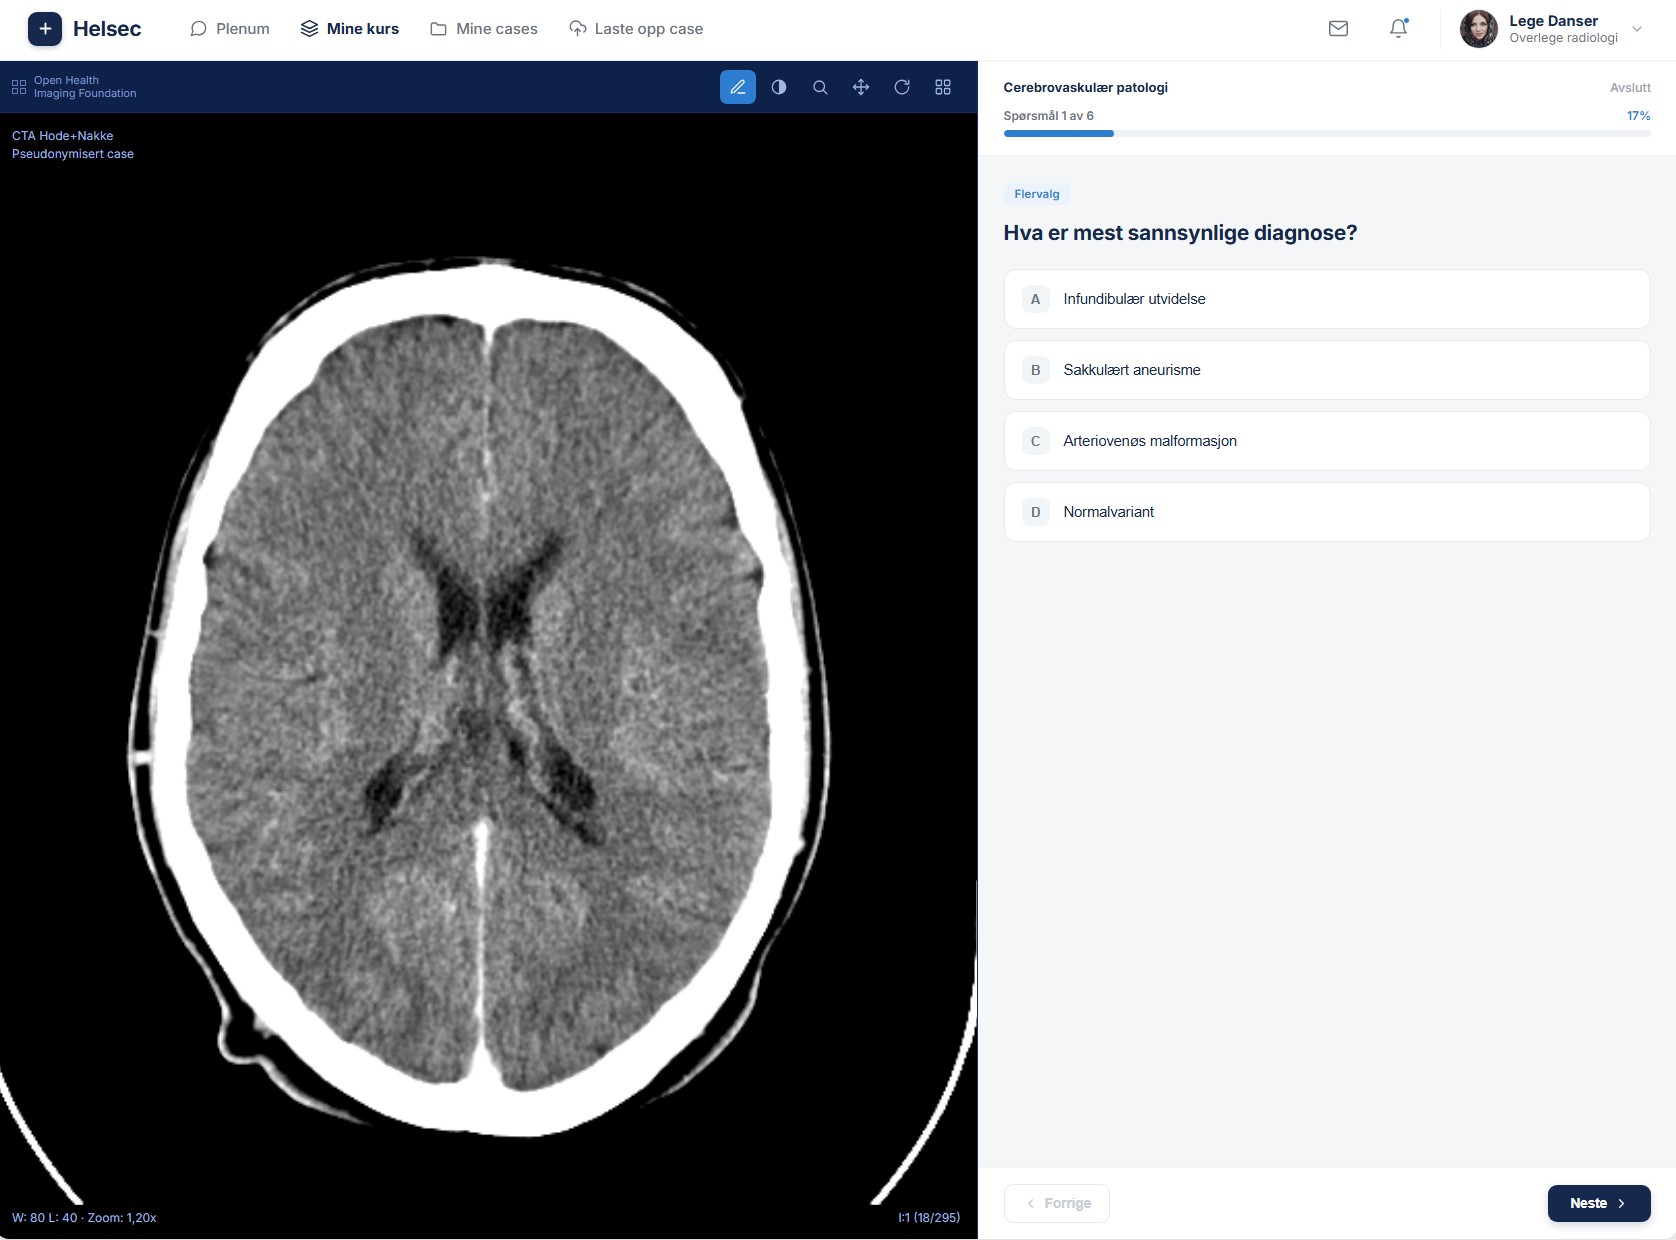Viewport: 1676px width, 1240px height.
Task: Click the Helsec brand name
Action: [x=107, y=29]
